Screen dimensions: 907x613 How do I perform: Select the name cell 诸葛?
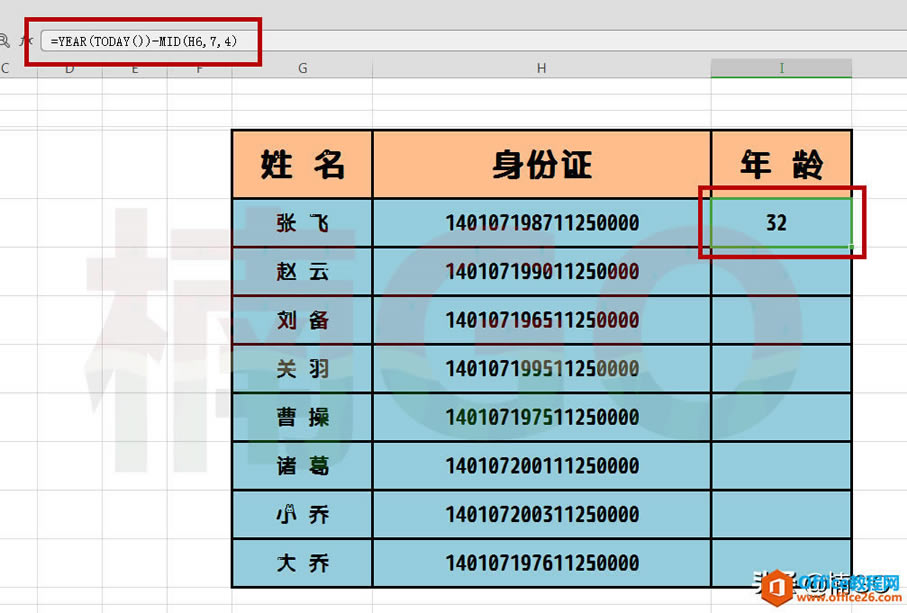(302, 466)
